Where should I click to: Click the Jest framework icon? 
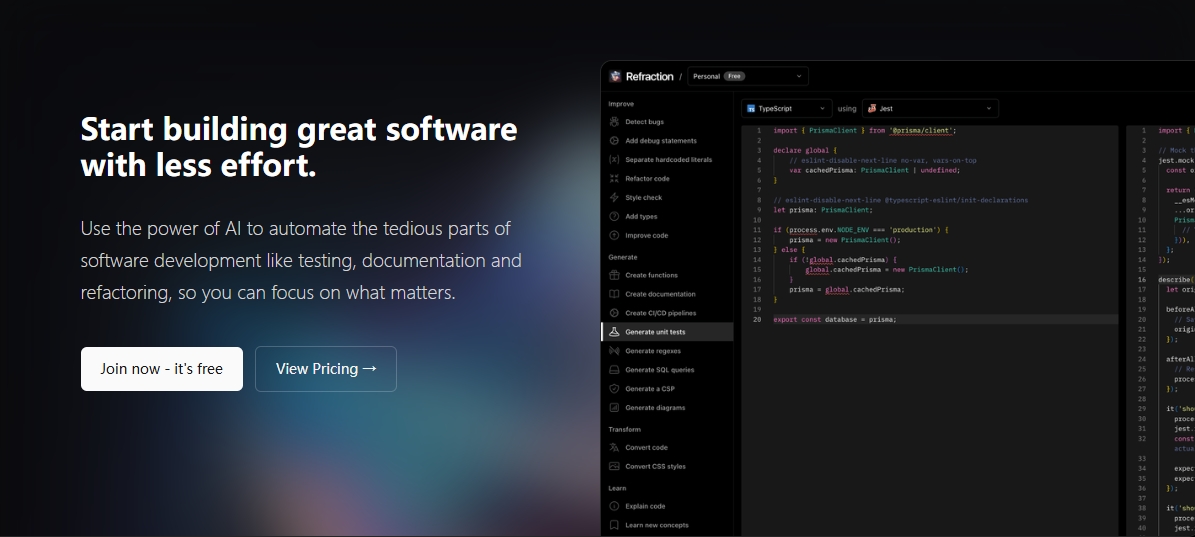(x=872, y=108)
